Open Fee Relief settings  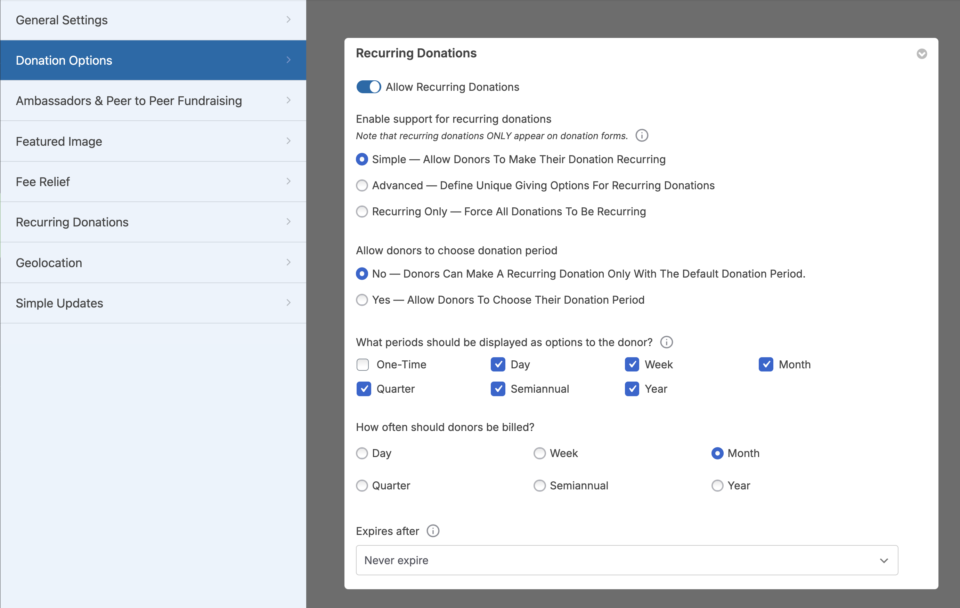pyautogui.click(x=153, y=182)
